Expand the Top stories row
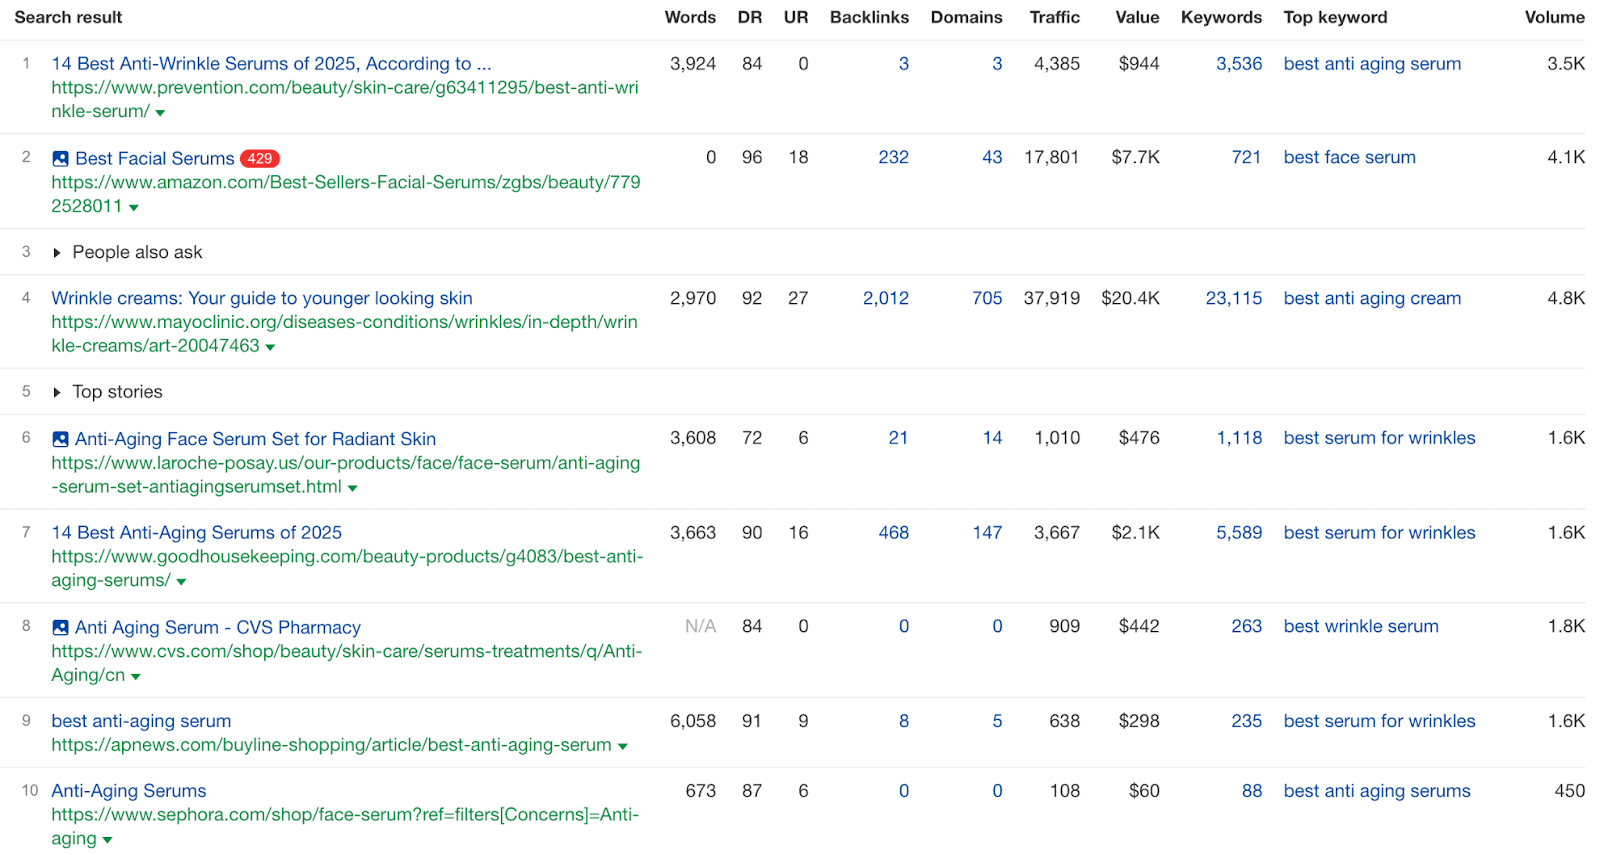 point(57,393)
